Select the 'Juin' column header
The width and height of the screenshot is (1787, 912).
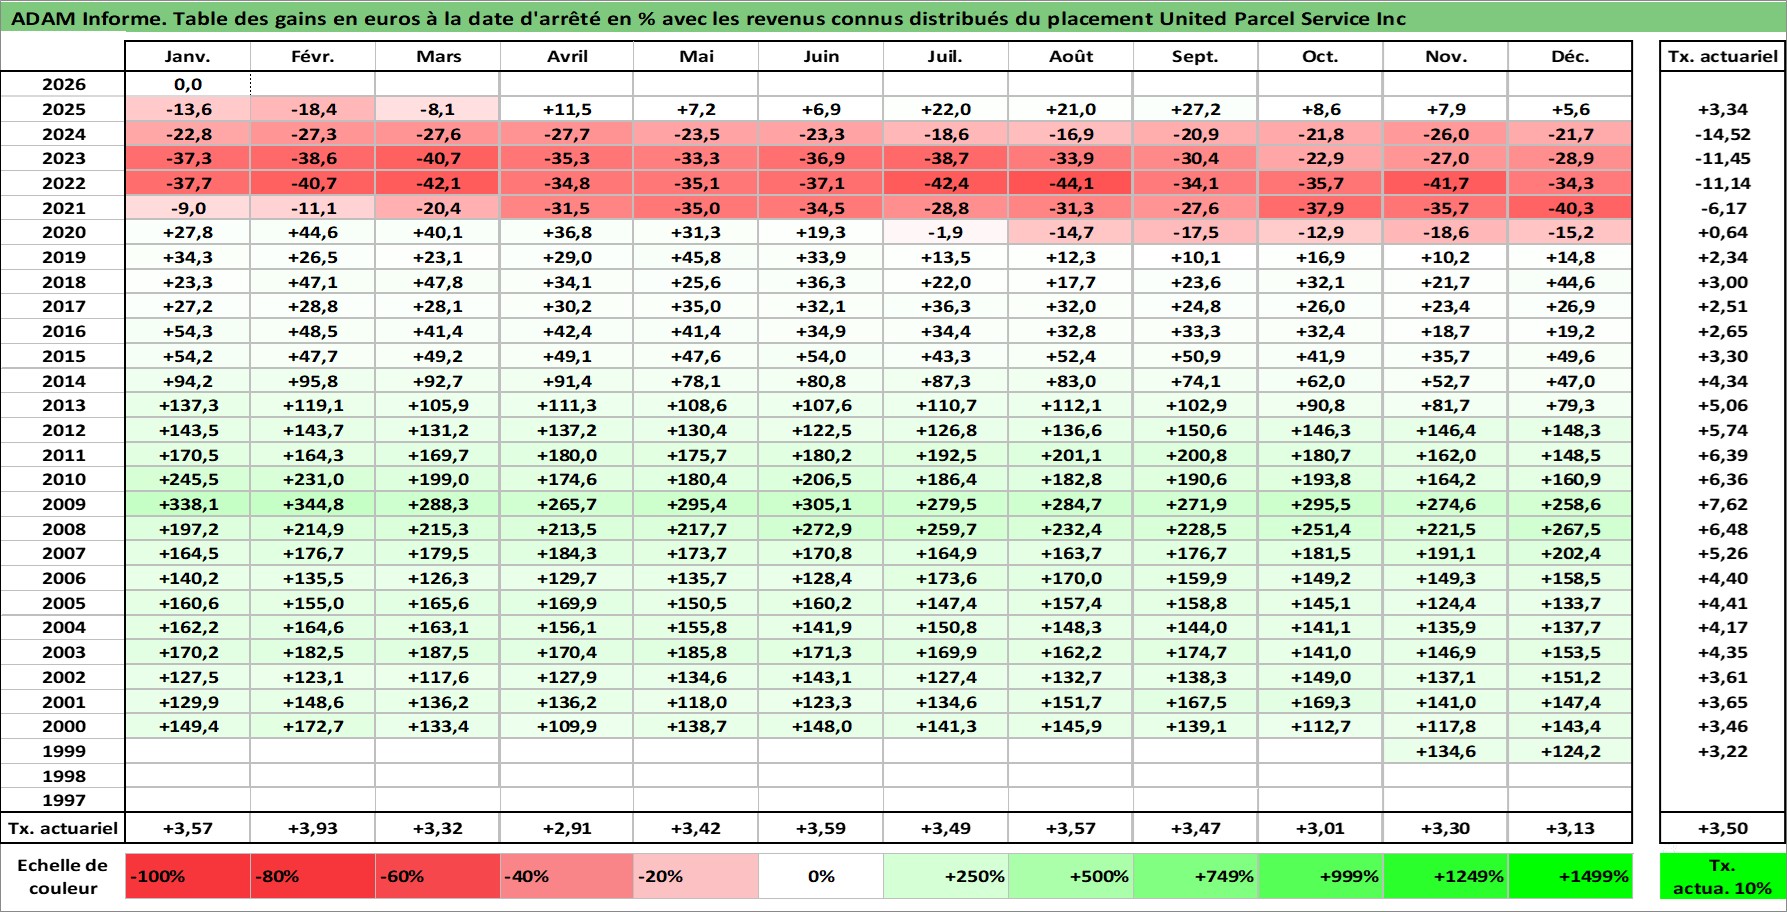821,56
